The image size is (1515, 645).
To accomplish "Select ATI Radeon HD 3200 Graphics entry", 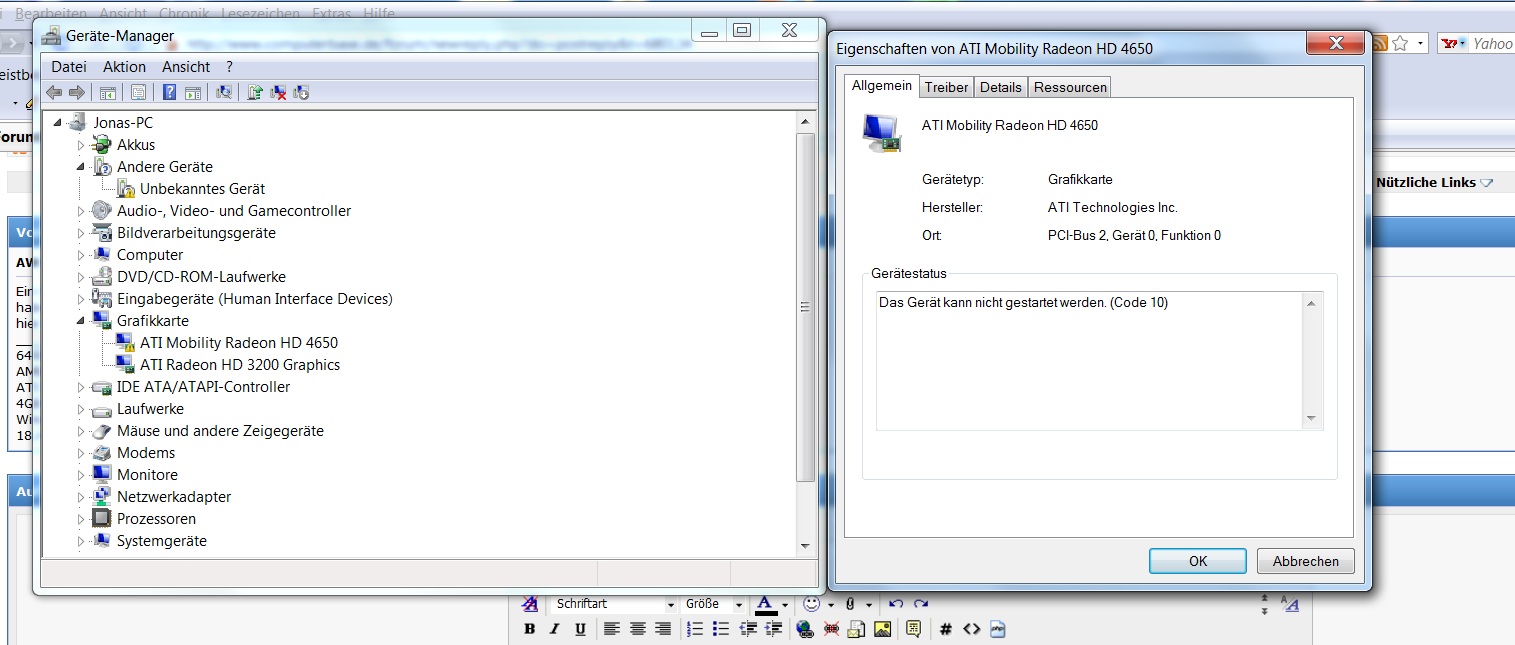I will point(240,365).
